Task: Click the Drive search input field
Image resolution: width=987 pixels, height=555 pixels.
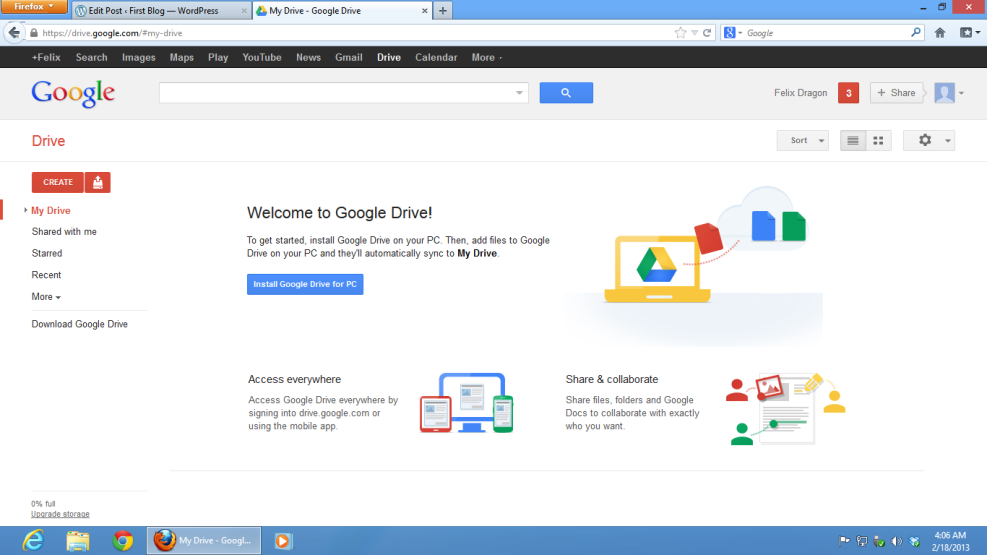Action: point(335,93)
